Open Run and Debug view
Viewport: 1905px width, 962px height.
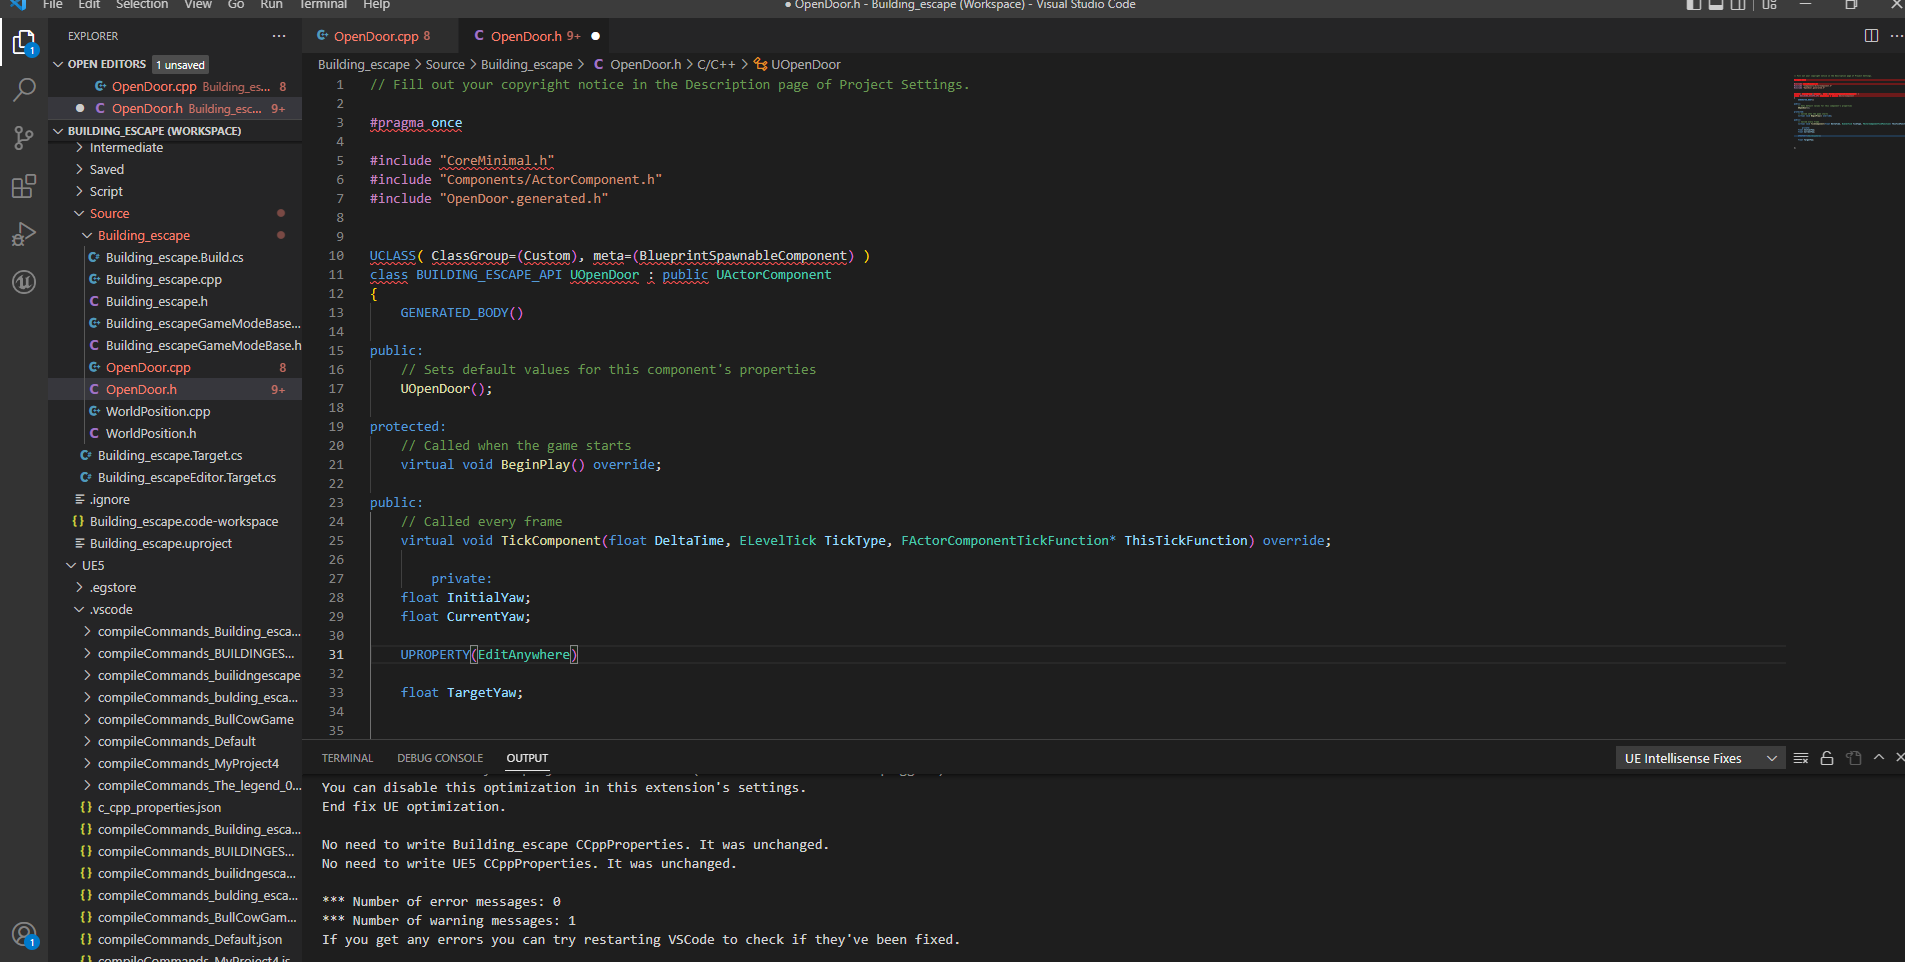pos(24,234)
